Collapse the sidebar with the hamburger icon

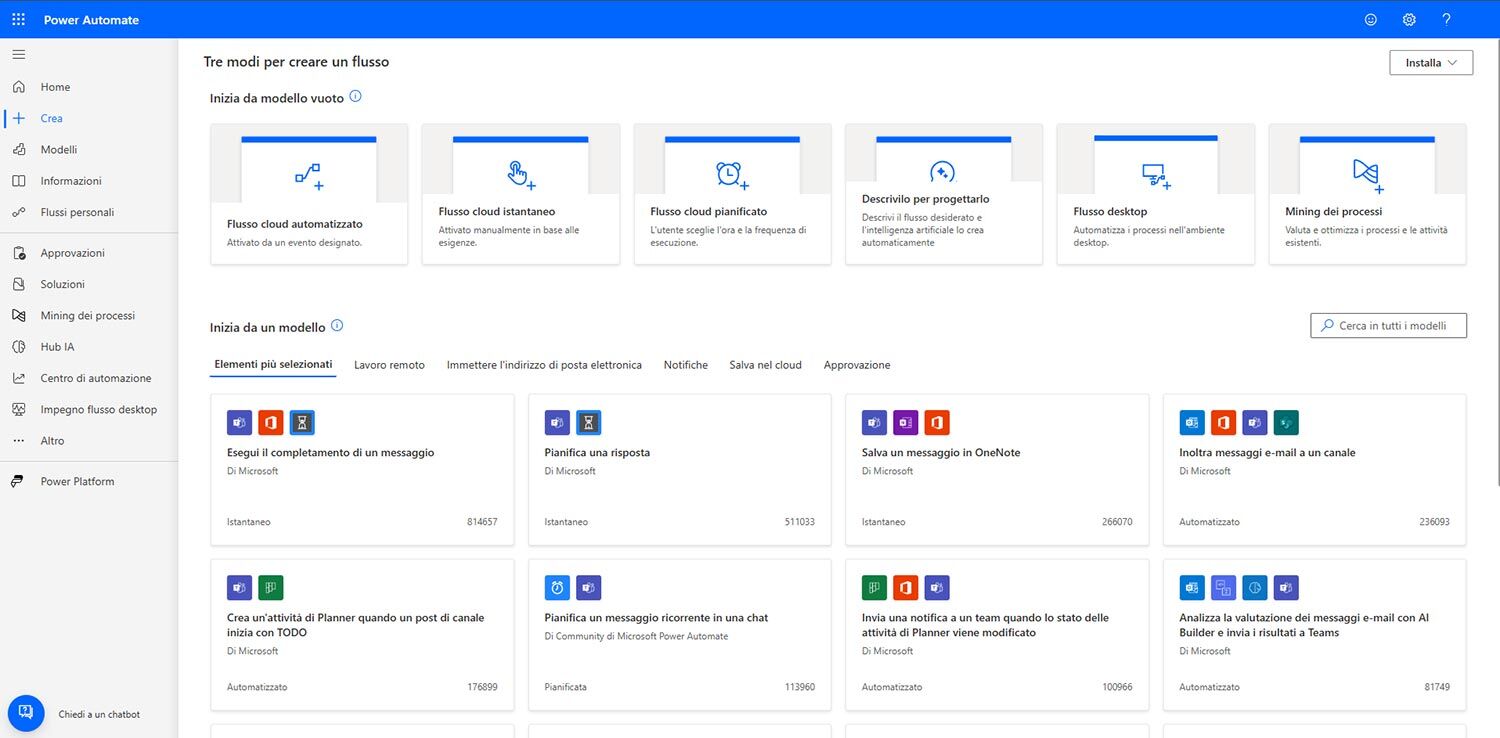click(18, 53)
